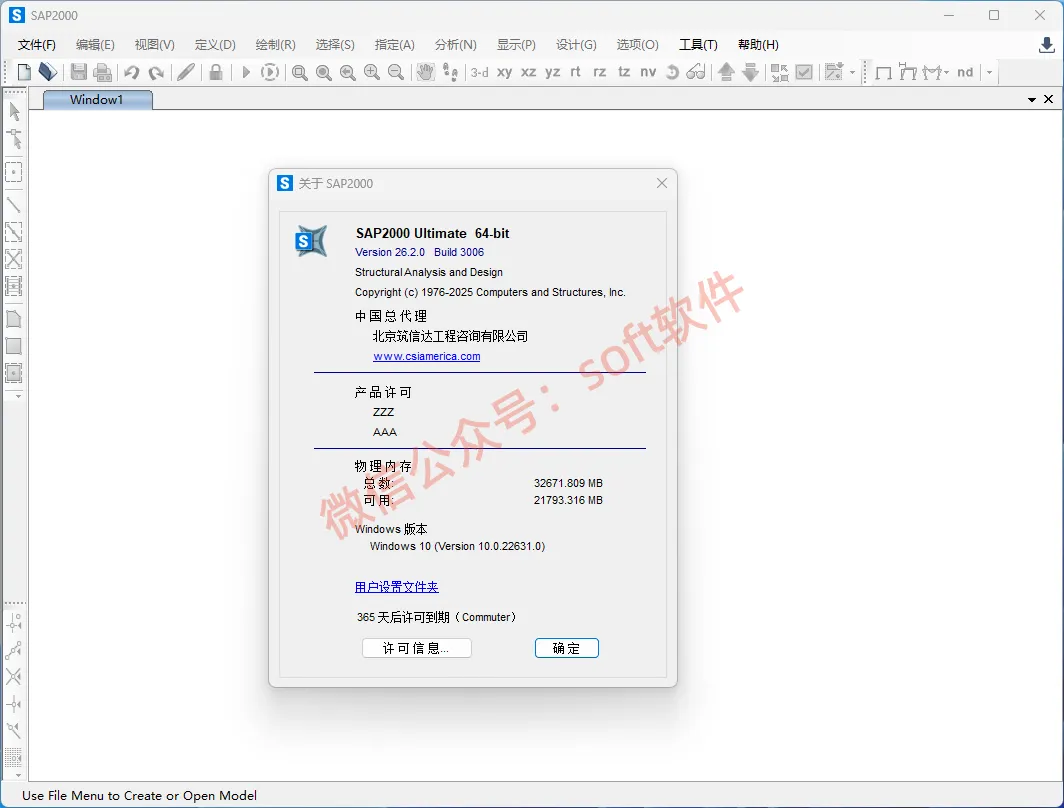Image resolution: width=1064 pixels, height=808 pixels.
Task: Move up in list with up arrow
Action: tap(726, 72)
